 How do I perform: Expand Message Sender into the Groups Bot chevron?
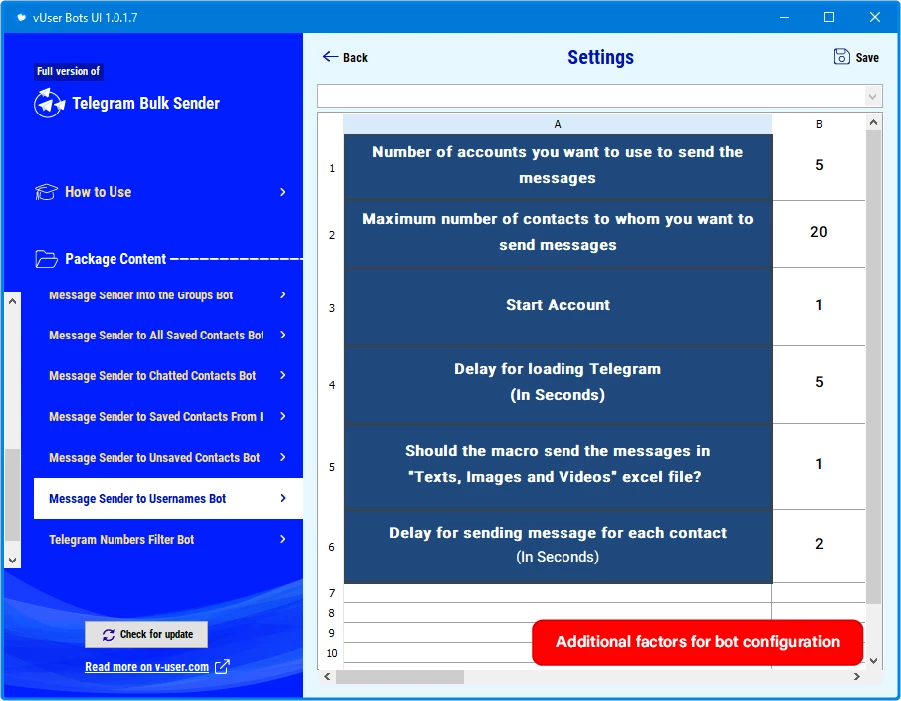tap(282, 295)
